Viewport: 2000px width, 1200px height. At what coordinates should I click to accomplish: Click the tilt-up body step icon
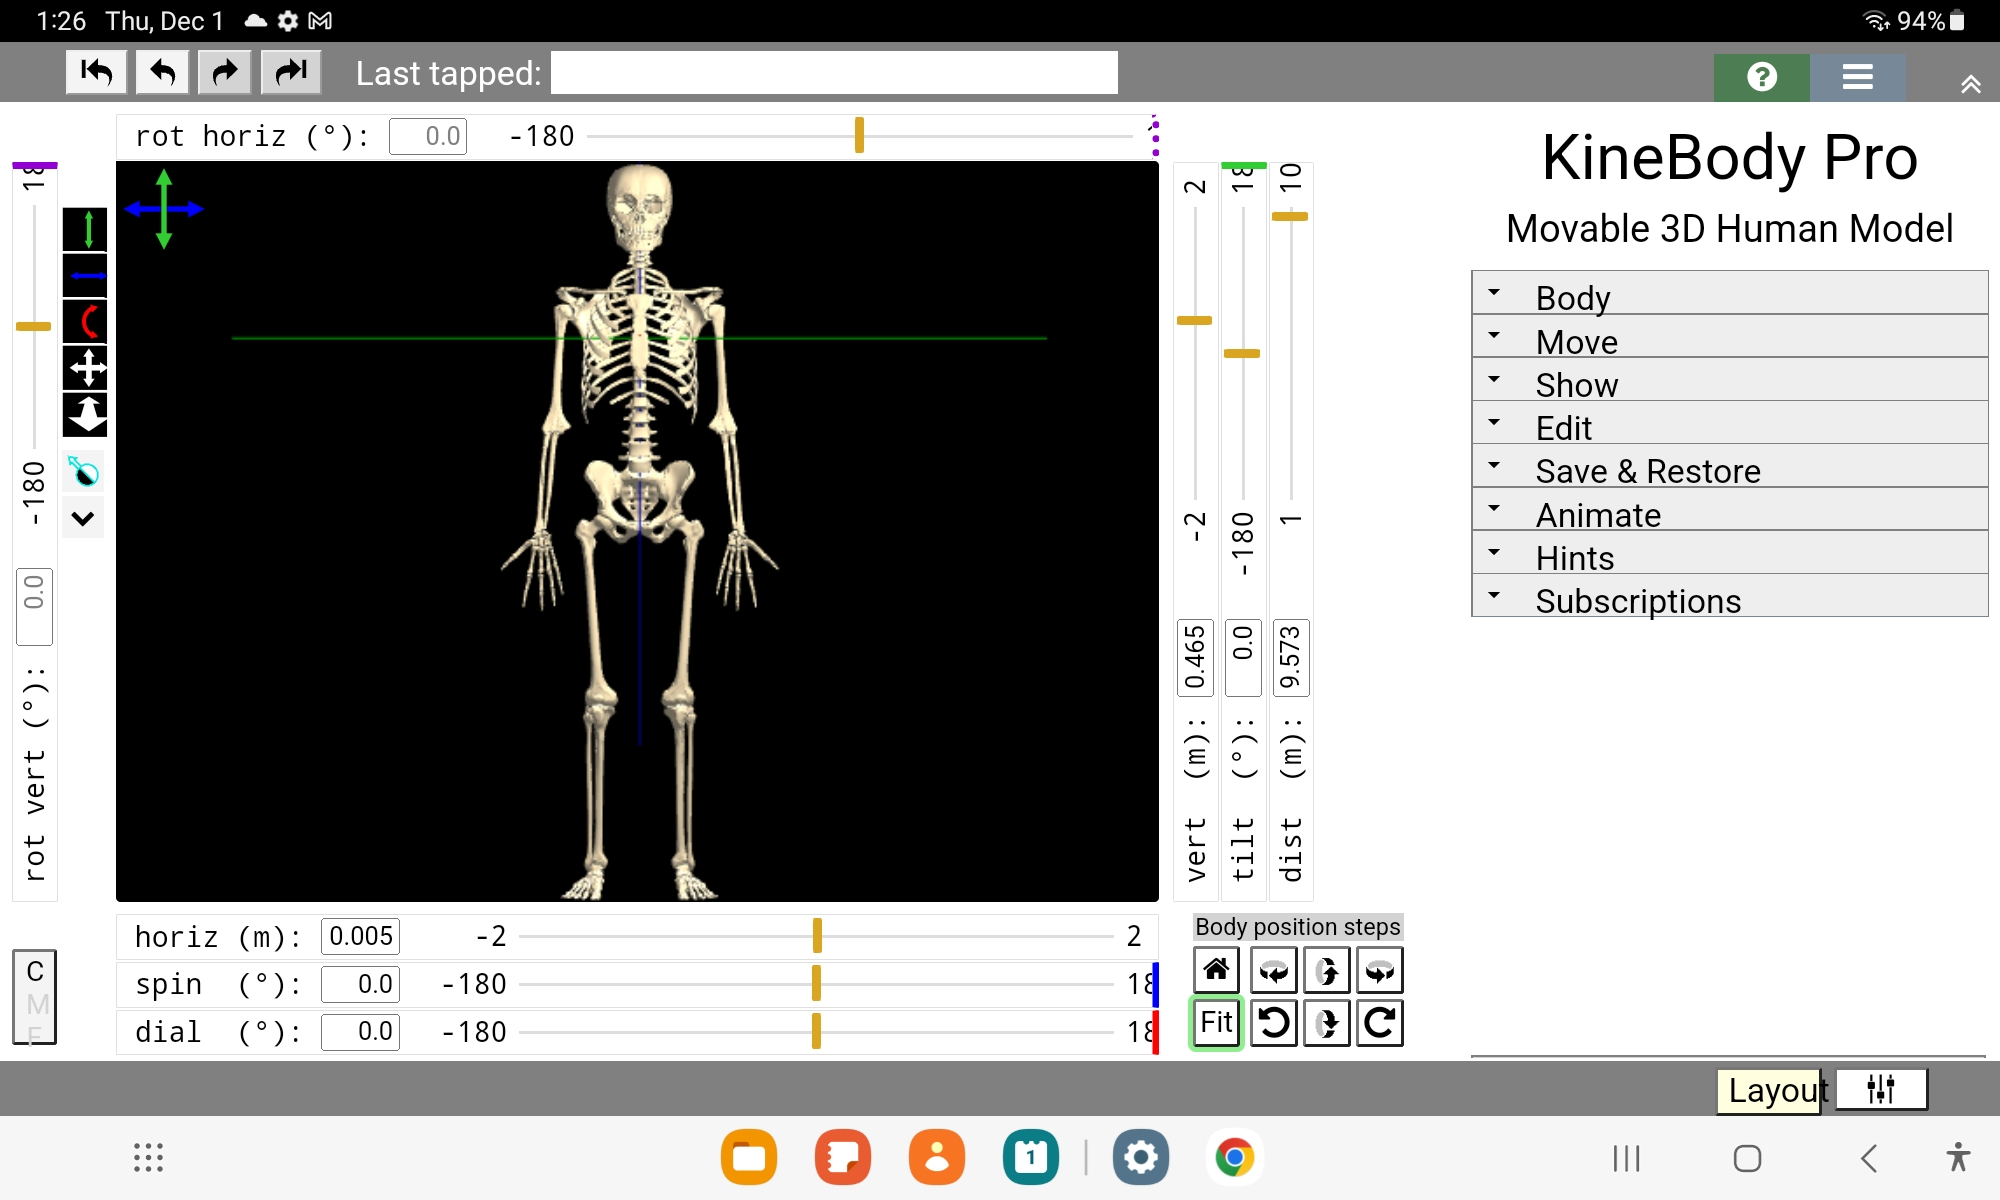[x=1327, y=970]
